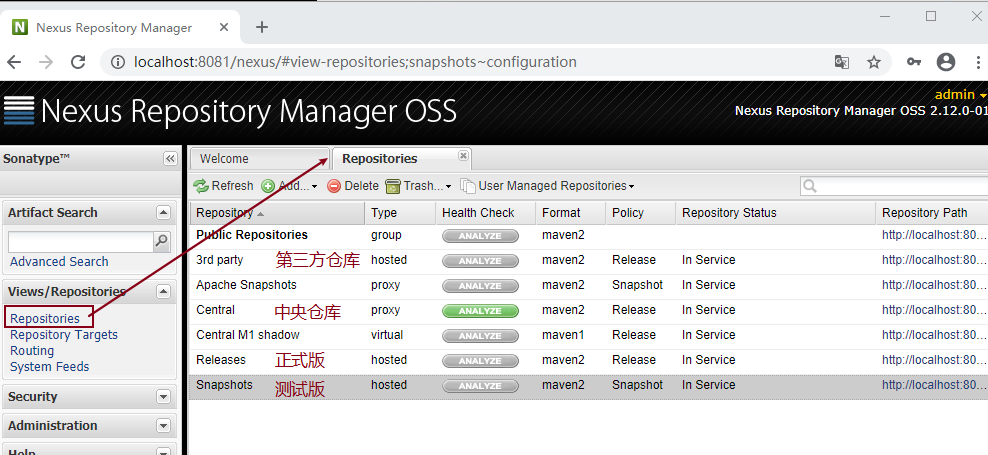Open the Central repository path URL
The height and width of the screenshot is (455, 988).
[934, 310]
